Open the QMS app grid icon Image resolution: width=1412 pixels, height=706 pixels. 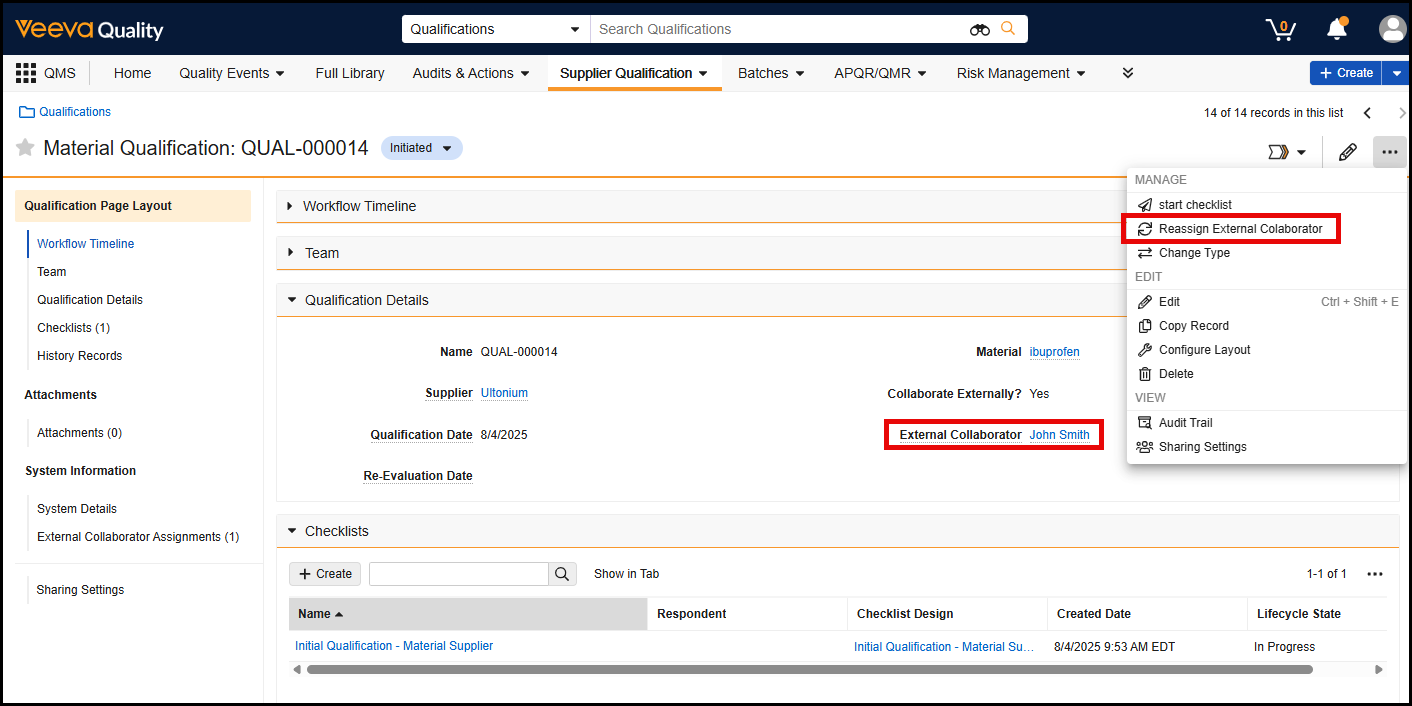pos(26,73)
